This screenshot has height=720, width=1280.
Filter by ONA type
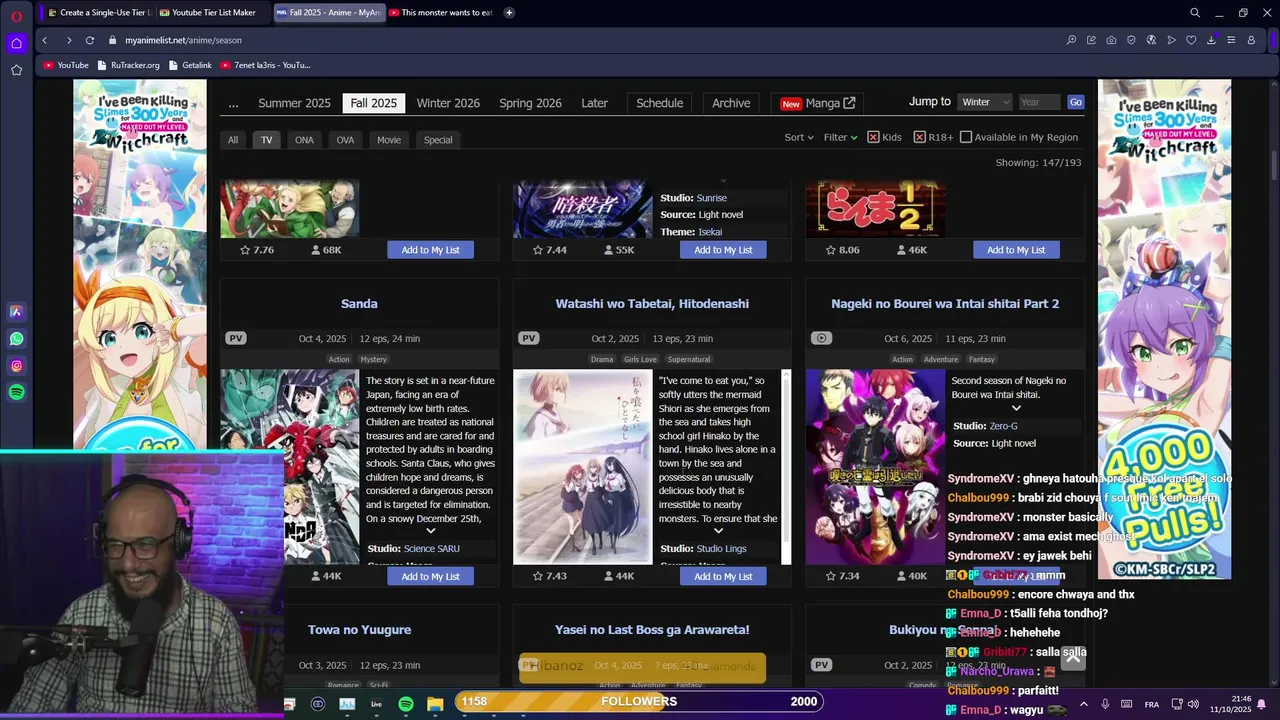click(x=304, y=140)
